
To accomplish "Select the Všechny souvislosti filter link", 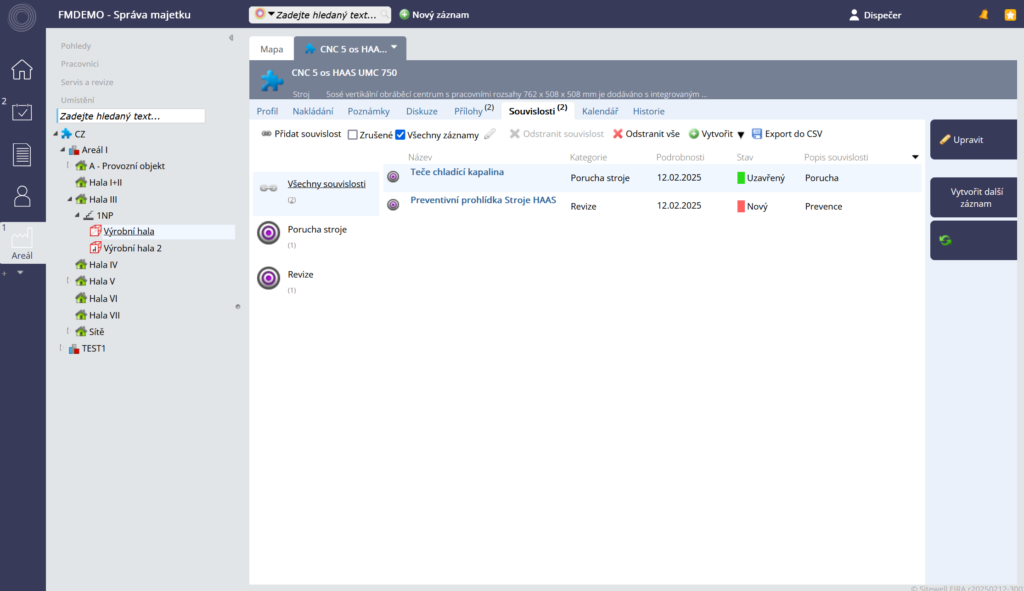I will coord(326,184).
